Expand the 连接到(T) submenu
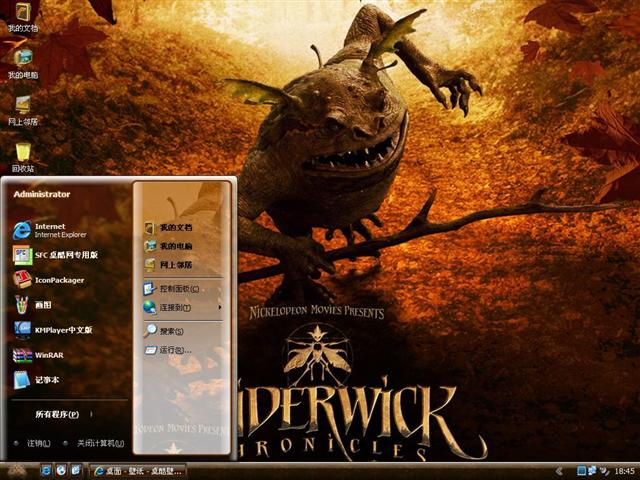This screenshot has width=640, height=480. coord(182,307)
